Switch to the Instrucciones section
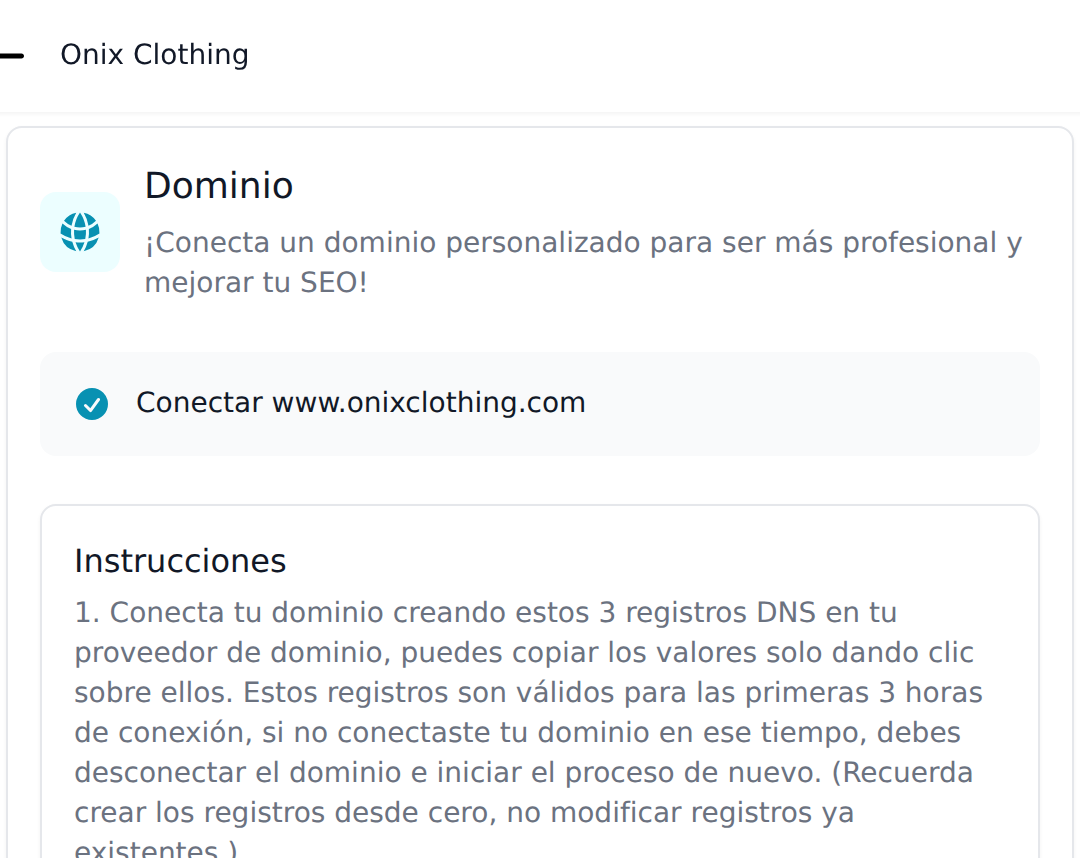Image resolution: width=1080 pixels, height=858 pixels. pos(180,561)
